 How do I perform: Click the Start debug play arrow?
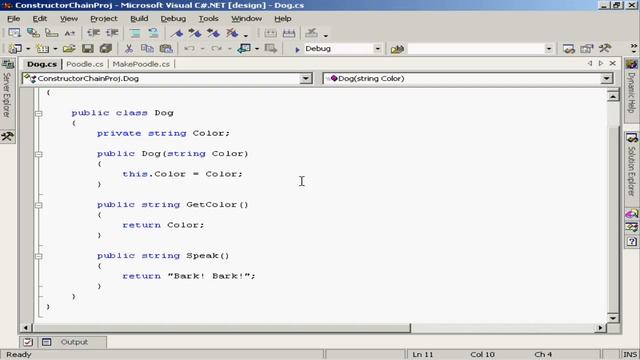[x=297, y=49]
